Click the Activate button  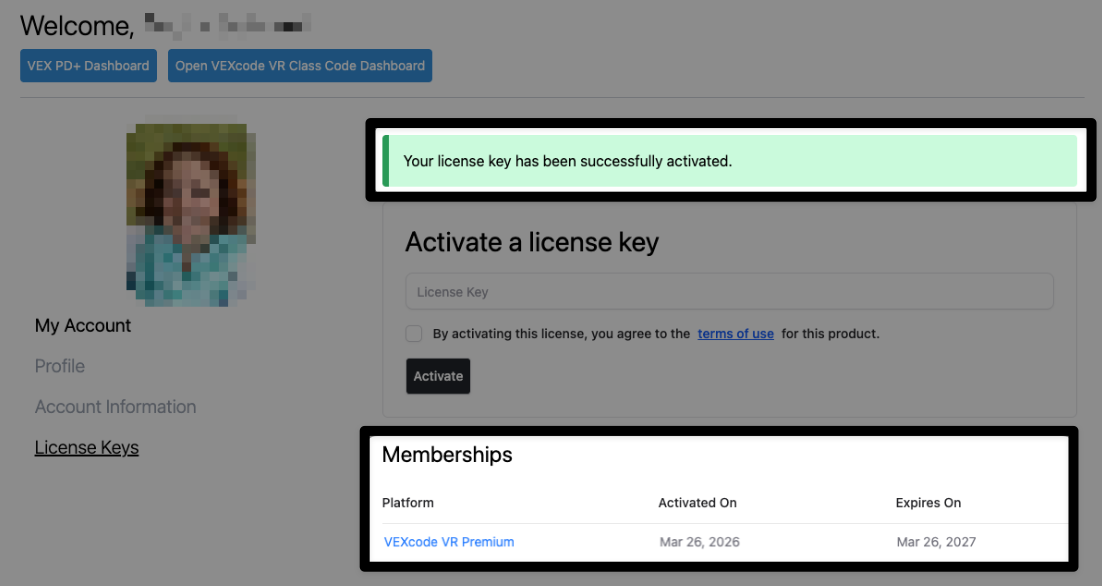click(437, 376)
